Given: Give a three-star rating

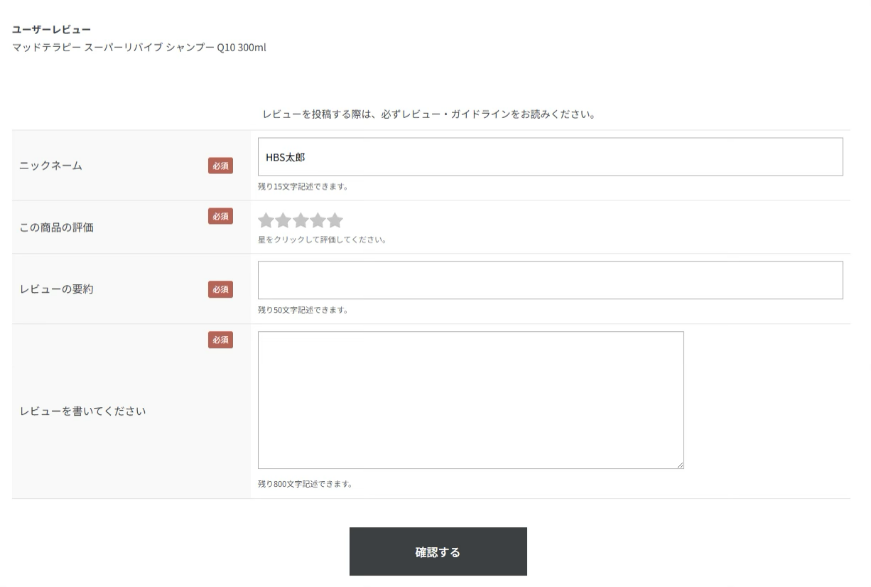Looking at the screenshot, I should click(x=301, y=221).
